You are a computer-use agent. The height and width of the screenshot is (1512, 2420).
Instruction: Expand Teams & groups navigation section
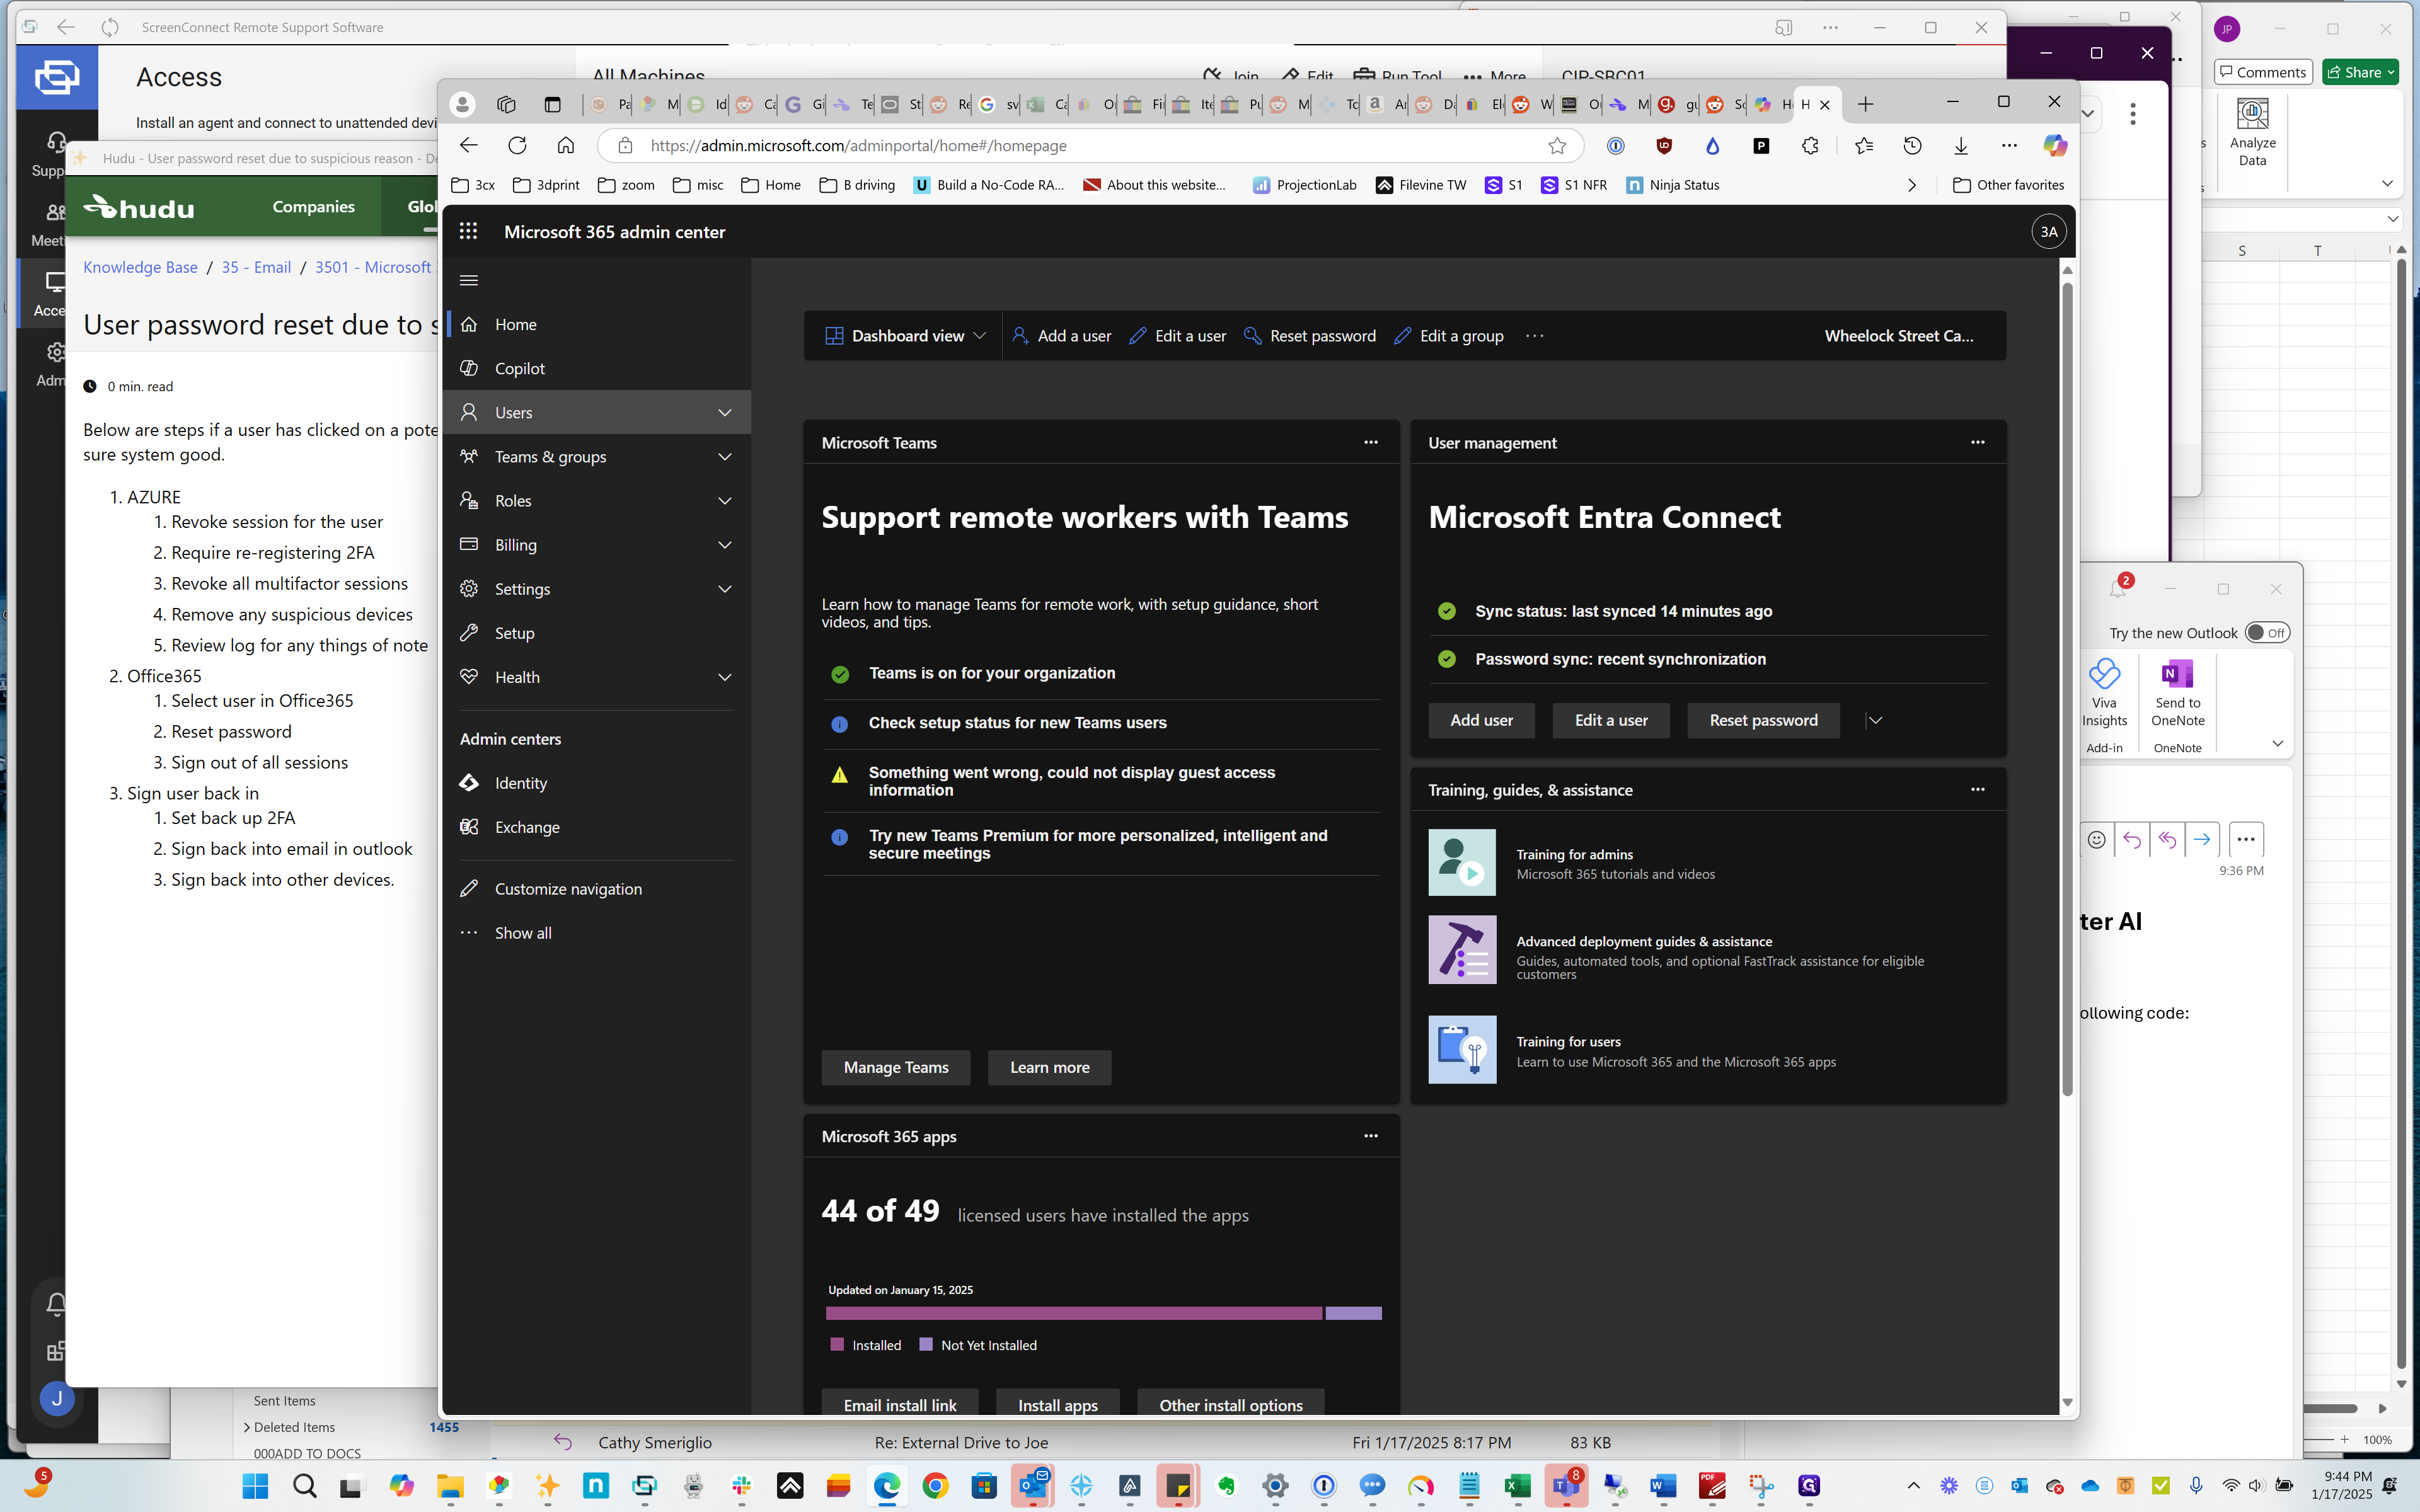coord(597,456)
